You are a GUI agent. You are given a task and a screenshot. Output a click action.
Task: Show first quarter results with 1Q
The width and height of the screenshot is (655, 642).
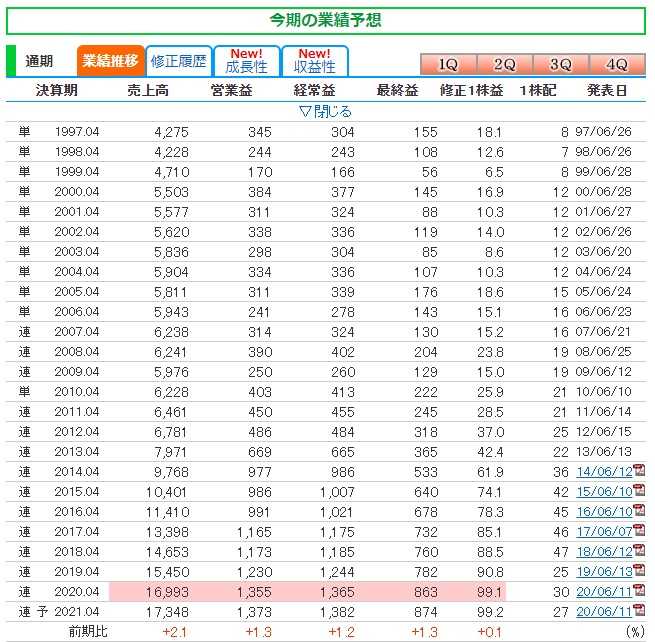click(x=447, y=64)
